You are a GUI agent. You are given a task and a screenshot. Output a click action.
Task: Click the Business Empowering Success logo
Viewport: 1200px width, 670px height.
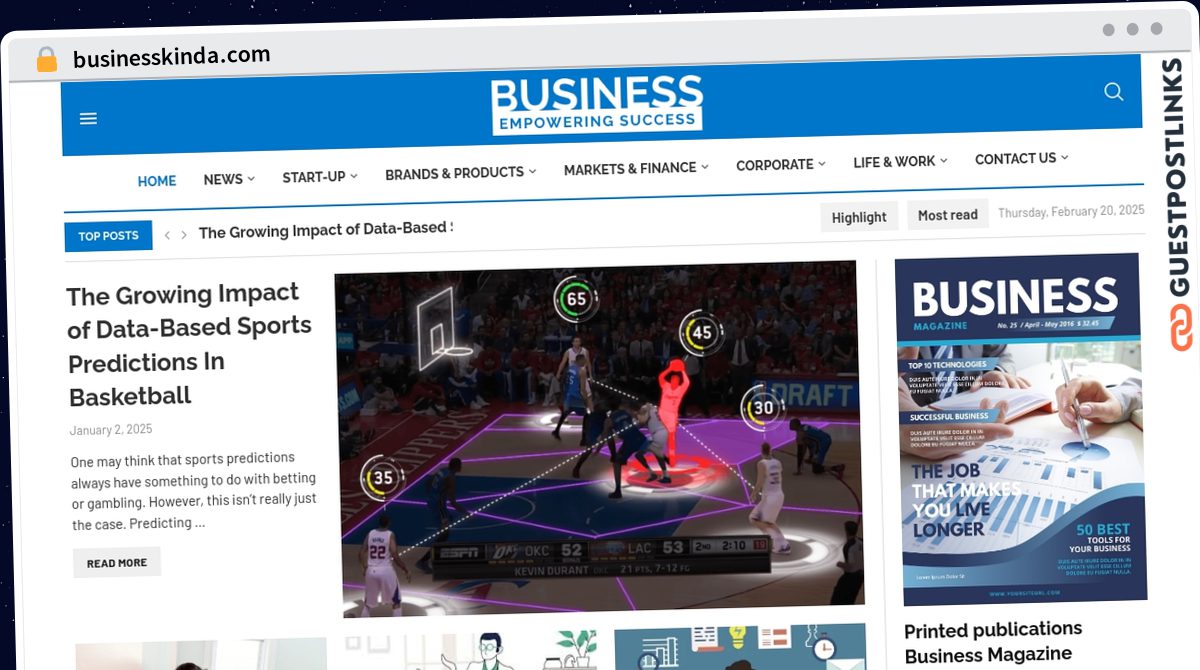[597, 105]
